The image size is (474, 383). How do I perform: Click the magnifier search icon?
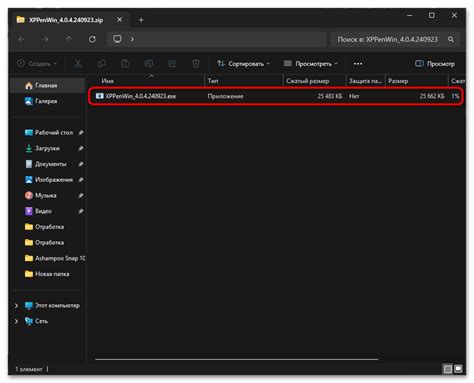click(451, 39)
